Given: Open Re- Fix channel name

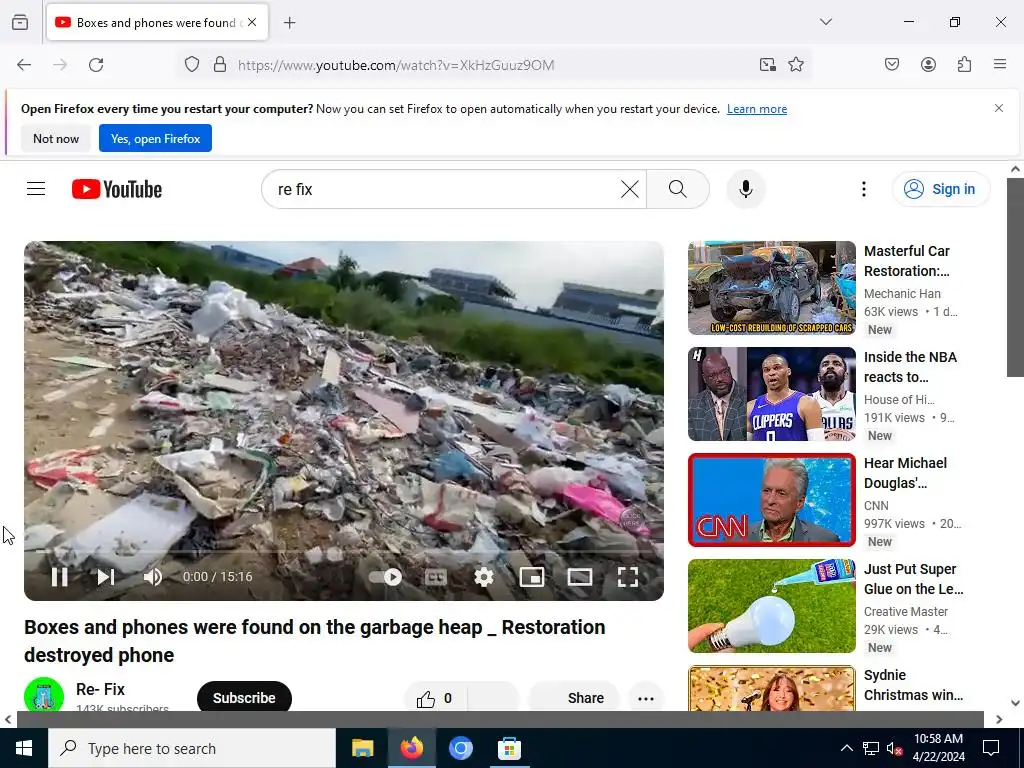Looking at the screenshot, I should [101, 689].
